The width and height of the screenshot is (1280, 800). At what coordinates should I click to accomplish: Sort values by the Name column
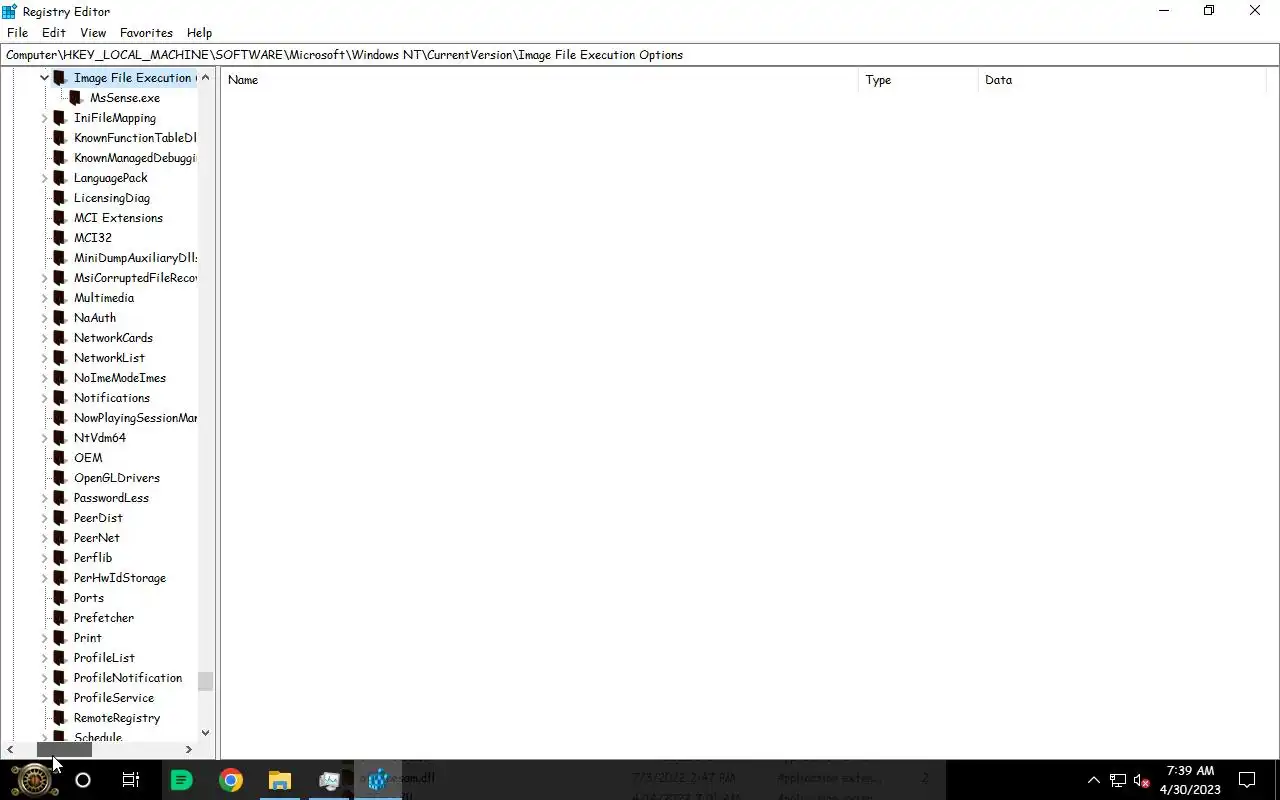point(540,80)
